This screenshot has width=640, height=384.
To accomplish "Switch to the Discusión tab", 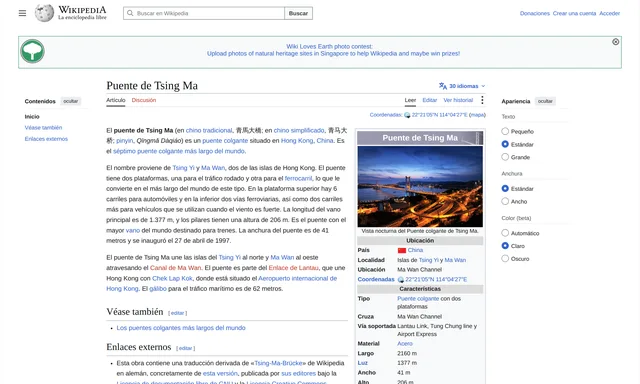I will (144, 100).
